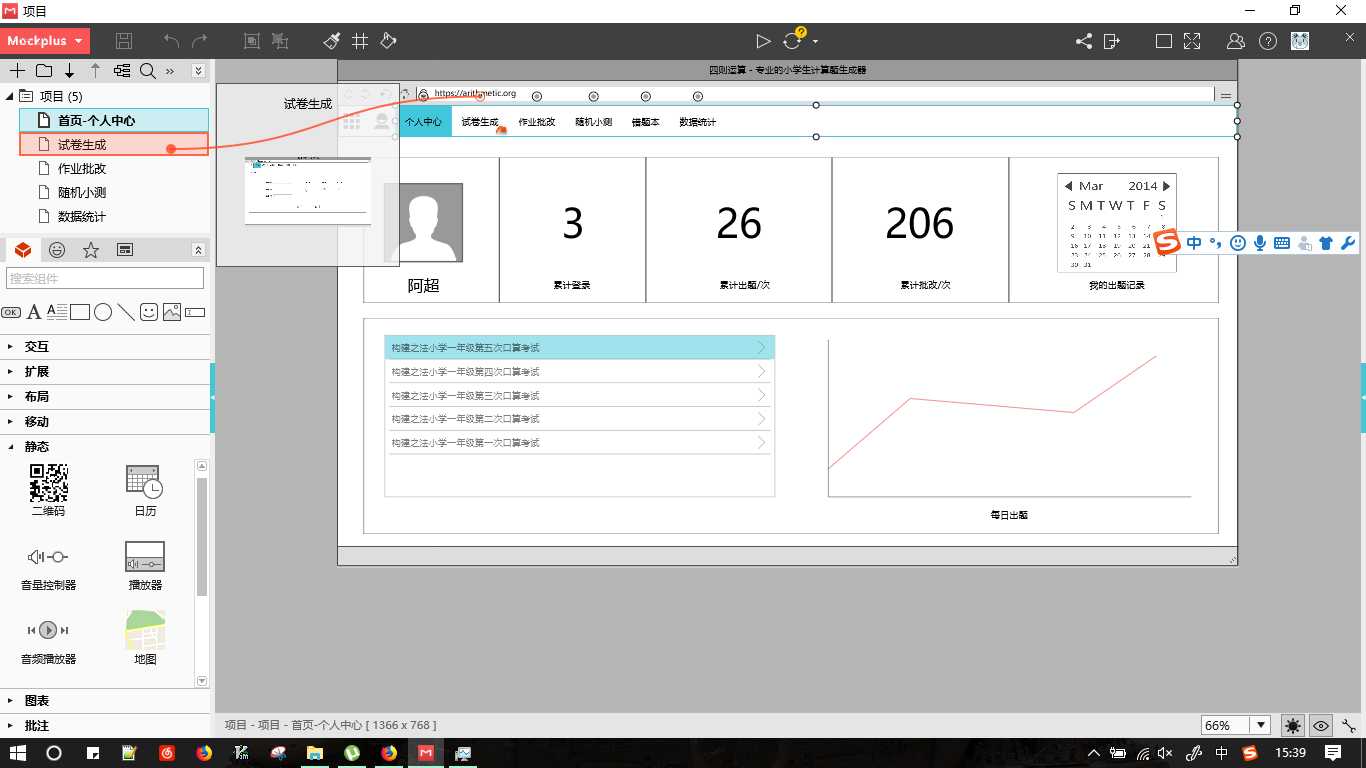Select the rectangle shape component
Image resolution: width=1366 pixels, height=768 pixels.
pyautogui.click(x=80, y=312)
